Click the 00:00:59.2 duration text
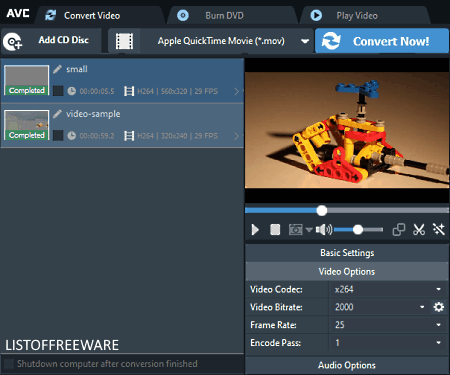This screenshot has height=375, width=450. pyautogui.click(x=97, y=136)
